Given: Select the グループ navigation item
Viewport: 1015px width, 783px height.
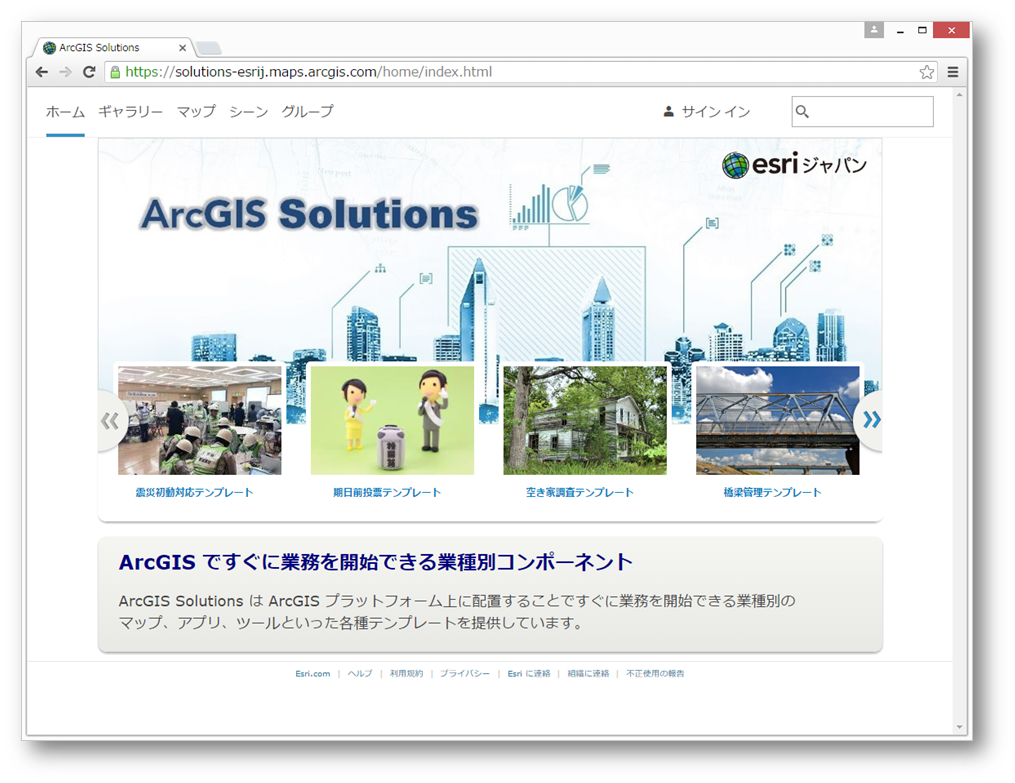Looking at the screenshot, I should pyautogui.click(x=307, y=112).
